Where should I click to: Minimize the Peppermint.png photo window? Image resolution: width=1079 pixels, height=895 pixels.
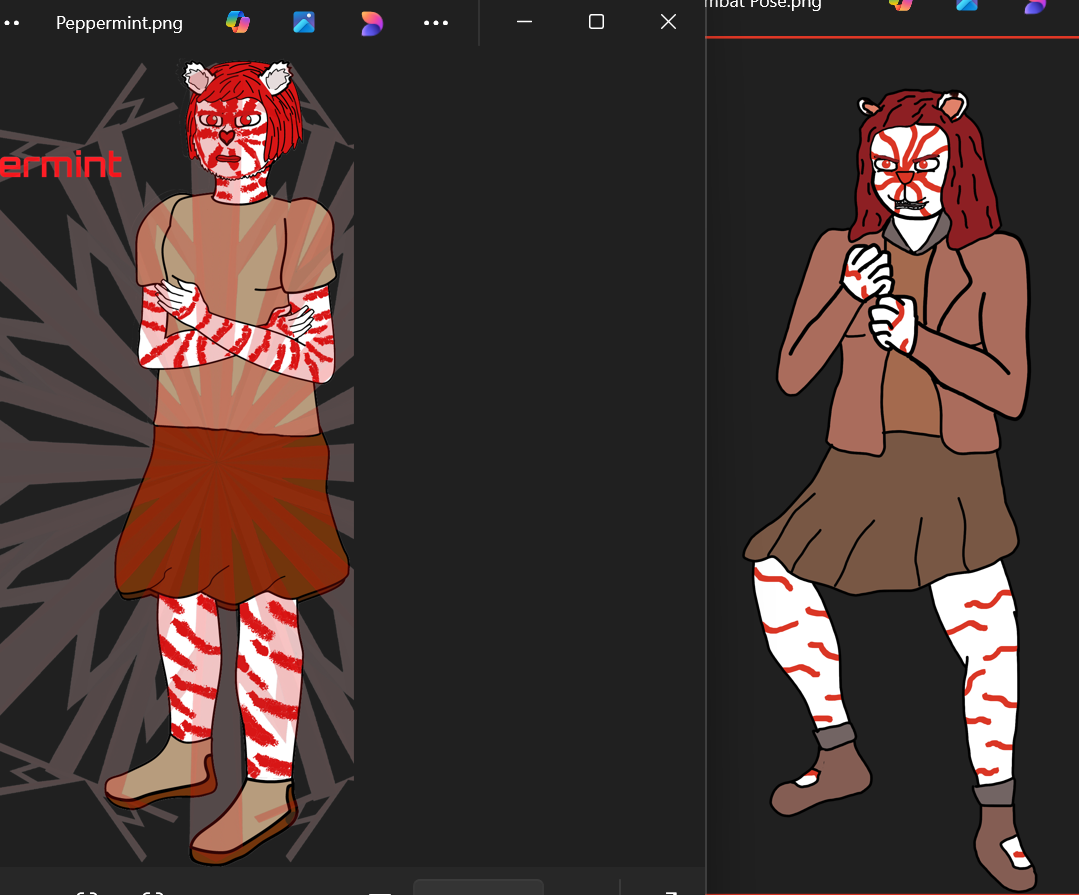pyautogui.click(x=524, y=22)
